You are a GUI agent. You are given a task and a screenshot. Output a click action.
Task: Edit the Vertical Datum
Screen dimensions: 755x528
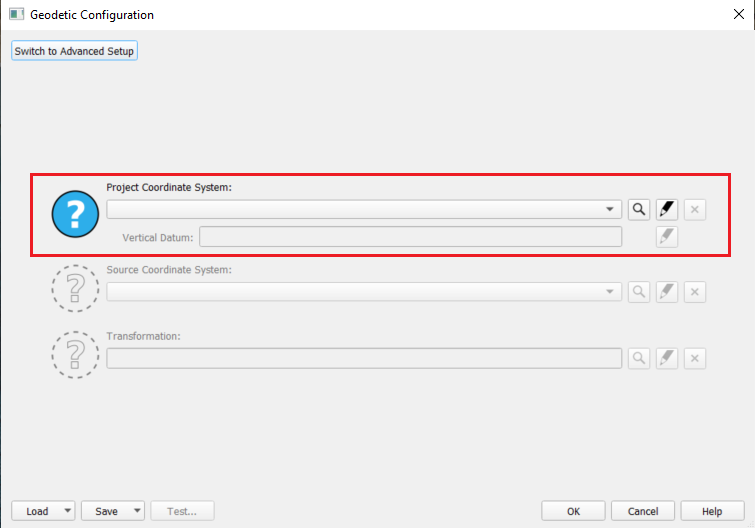pos(667,237)
